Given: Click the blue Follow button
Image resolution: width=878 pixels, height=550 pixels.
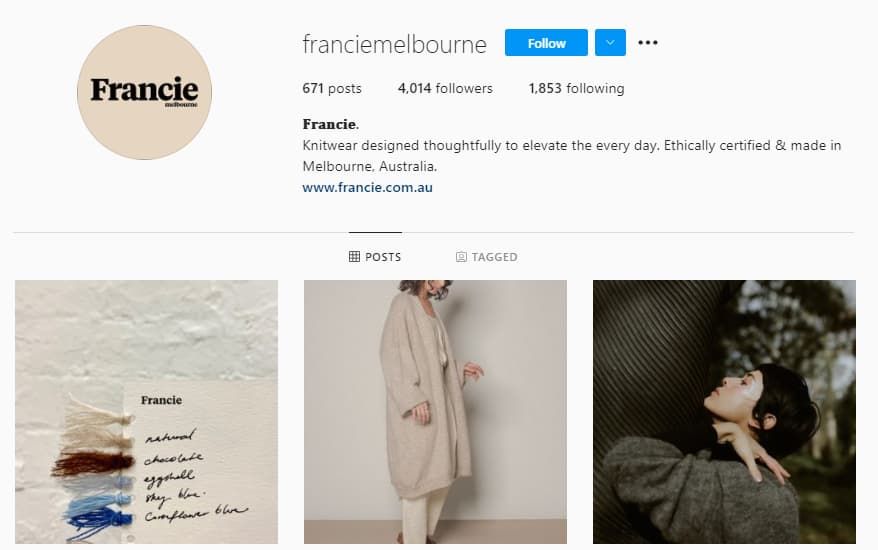Looking at the screenshot, I should click(546, 43).
